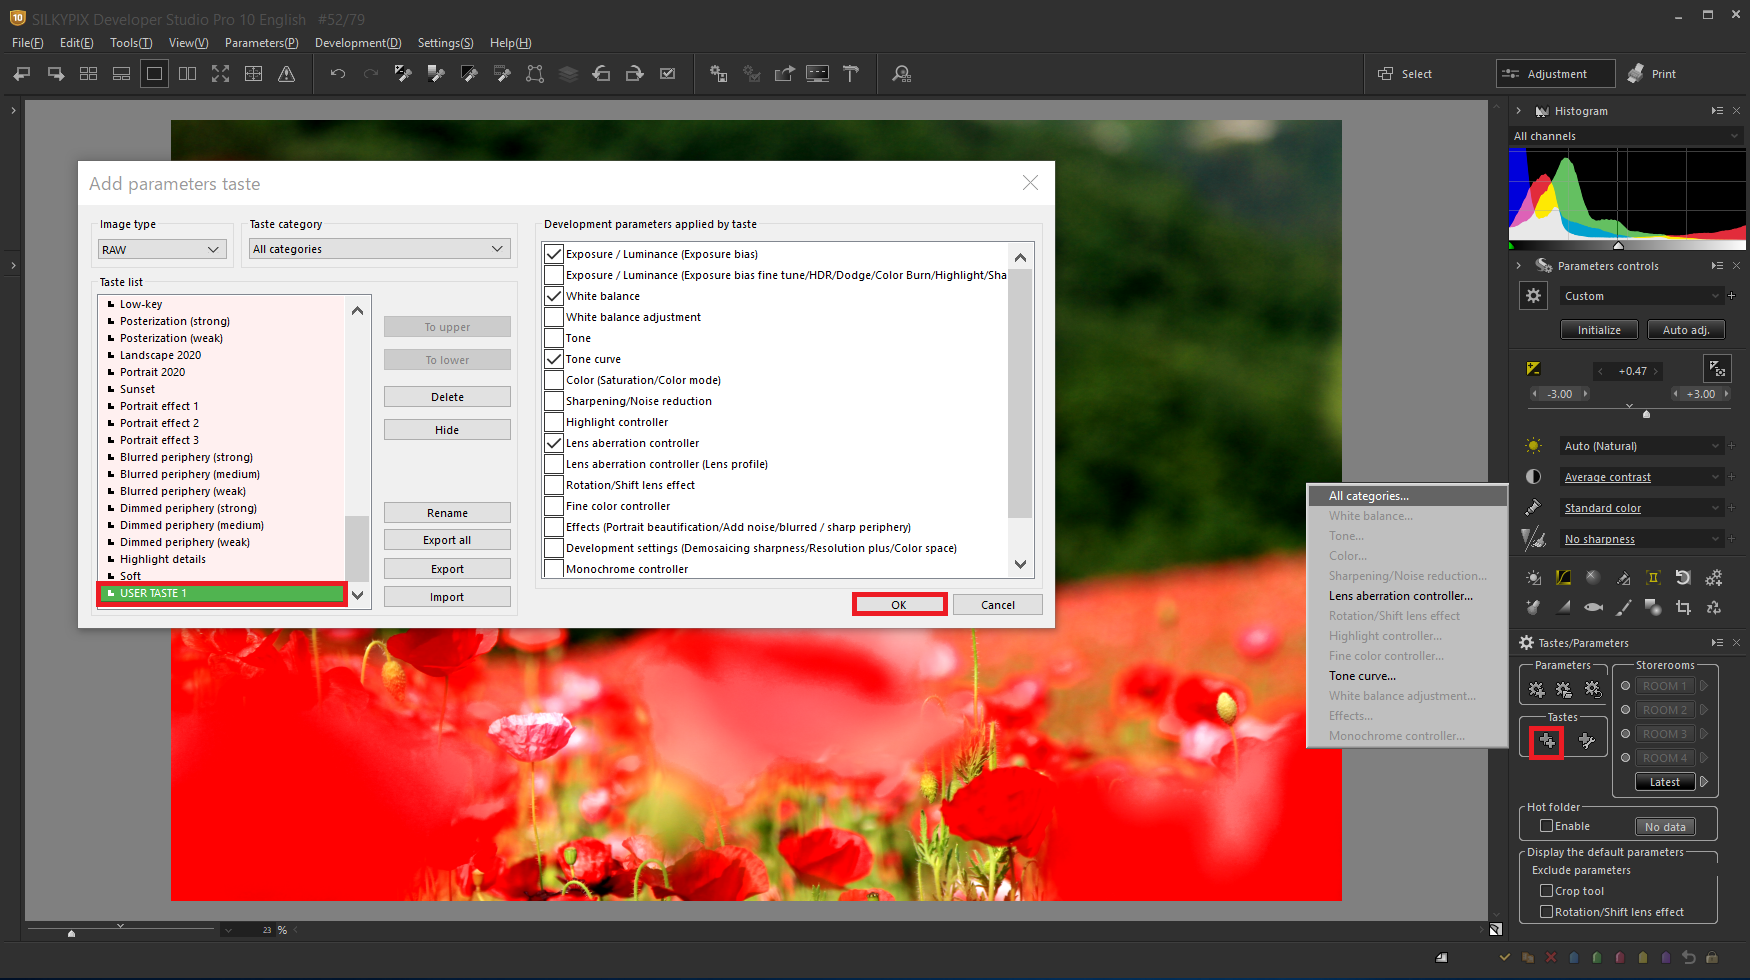Screen dimensions: 1750x980
Task: Rotate image right toolbar icon
Action: [x=634, y=74]
